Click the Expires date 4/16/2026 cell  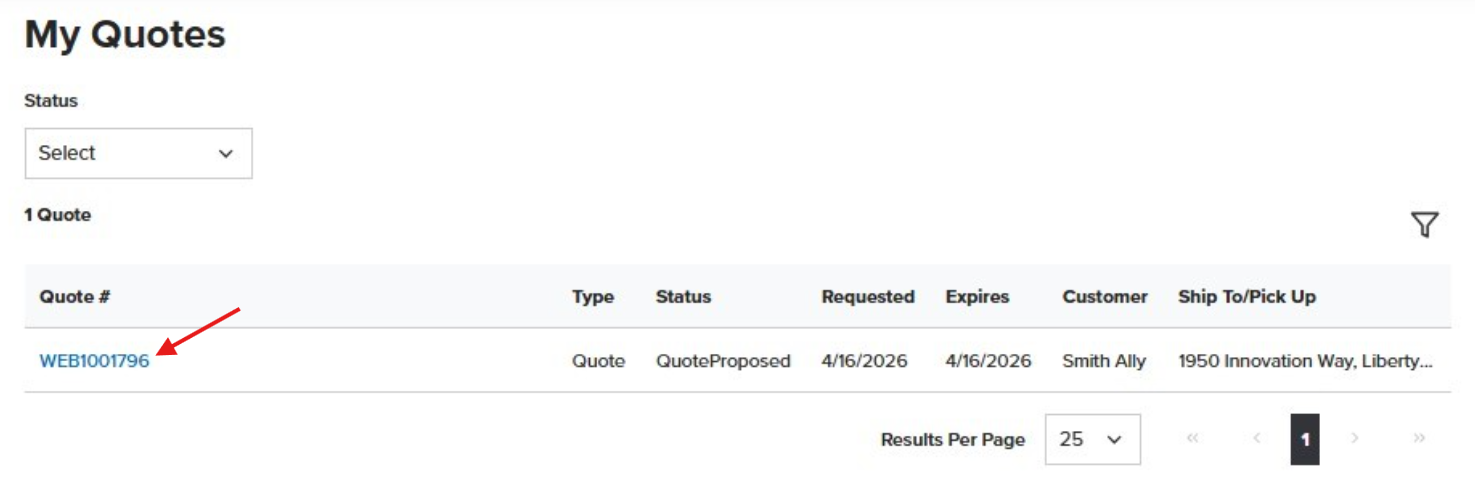coord(988,361)
